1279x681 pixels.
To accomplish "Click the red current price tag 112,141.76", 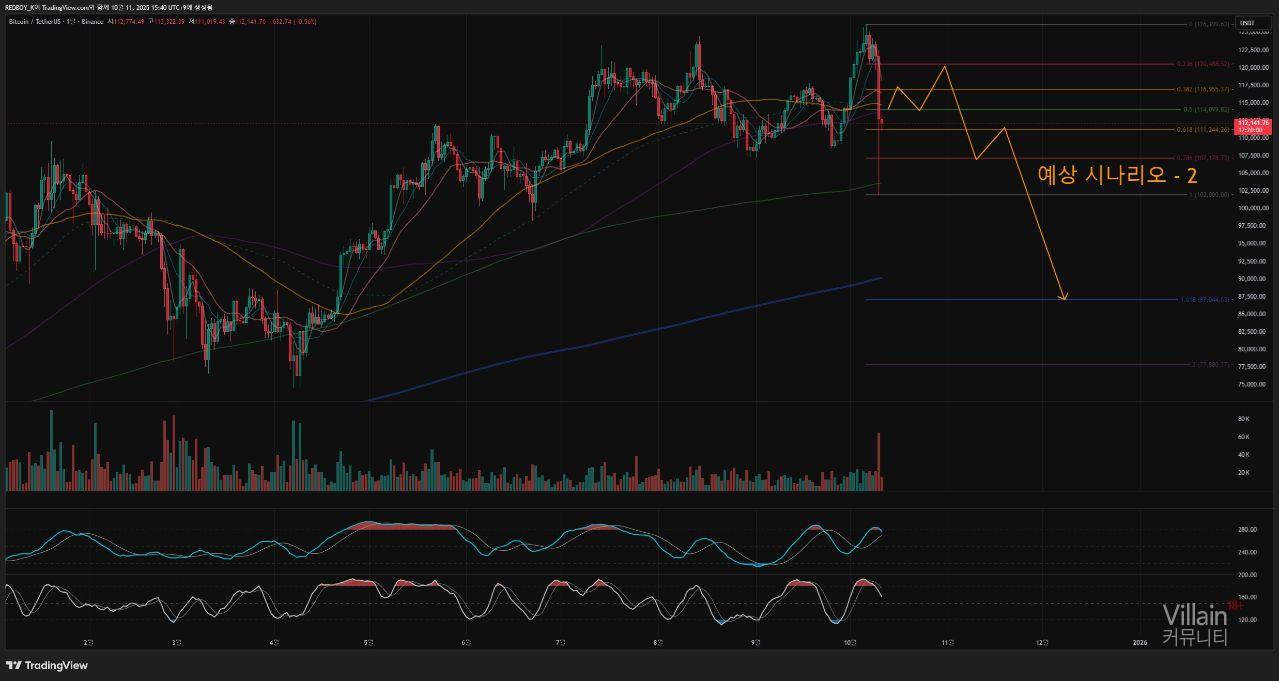I will pos(1252,124).
